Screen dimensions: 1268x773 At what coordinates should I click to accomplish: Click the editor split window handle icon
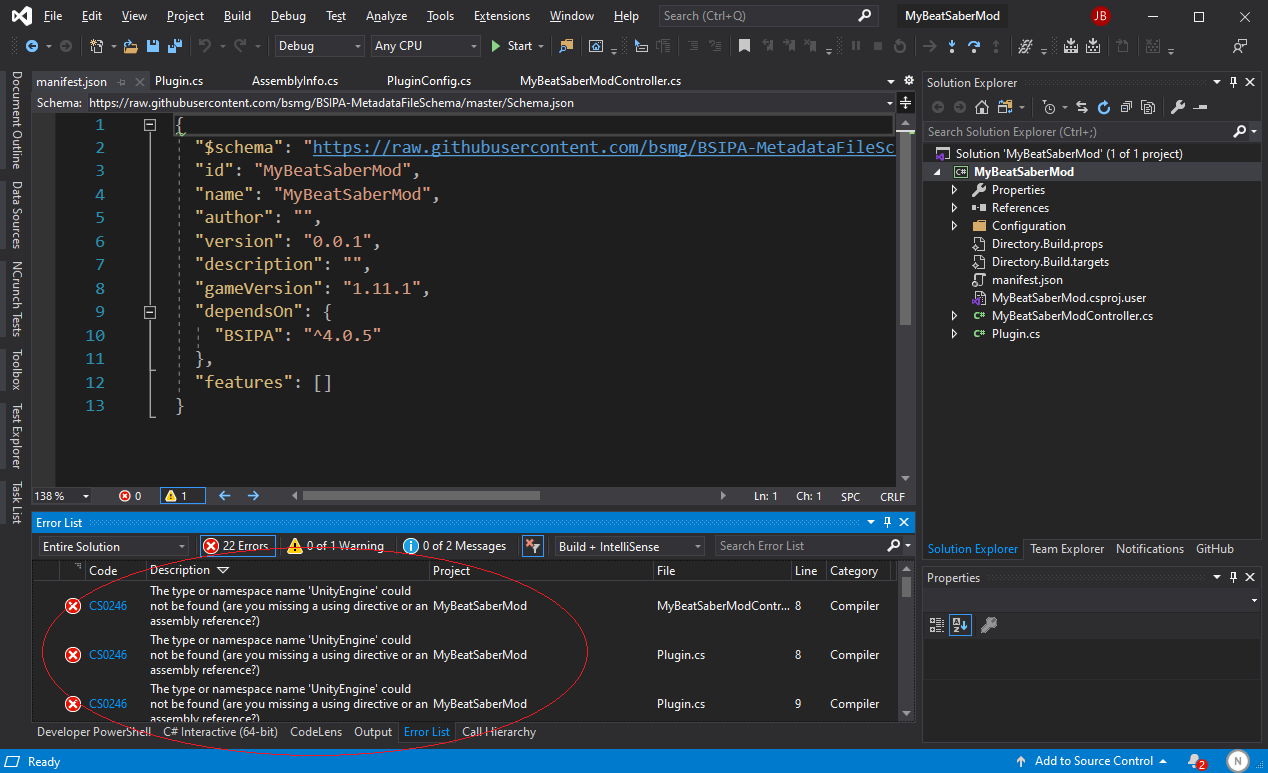(905, 102)
